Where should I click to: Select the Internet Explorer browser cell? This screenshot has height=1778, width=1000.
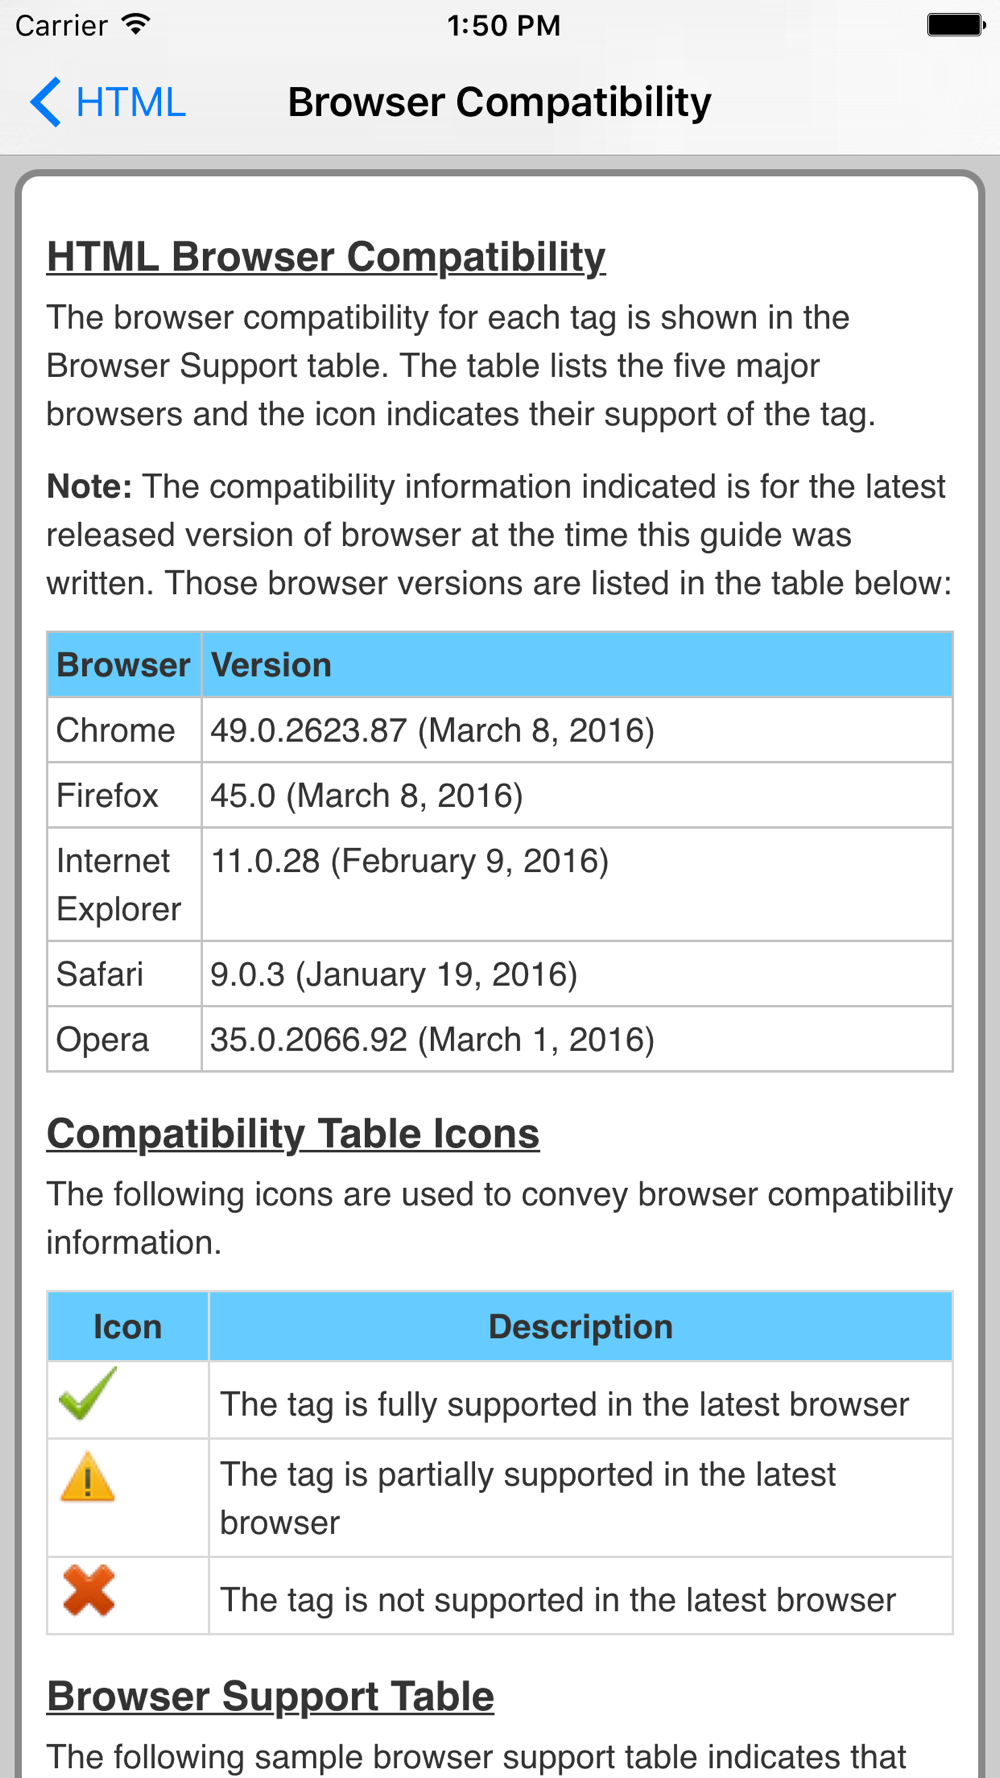[124, 884]
